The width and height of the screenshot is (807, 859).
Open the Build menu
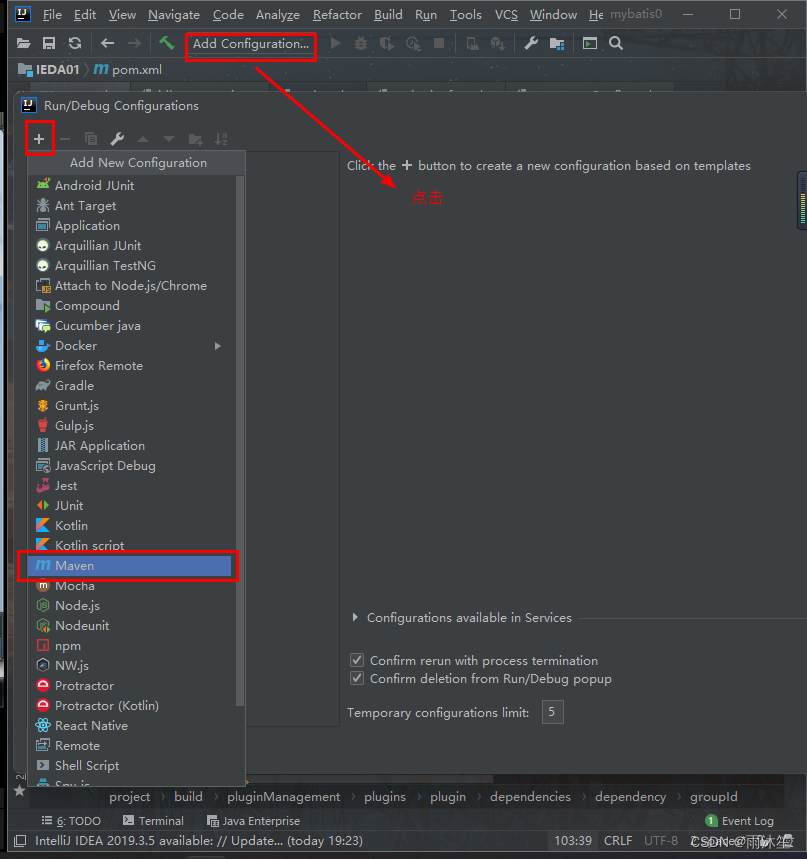(x=388, y=15)
